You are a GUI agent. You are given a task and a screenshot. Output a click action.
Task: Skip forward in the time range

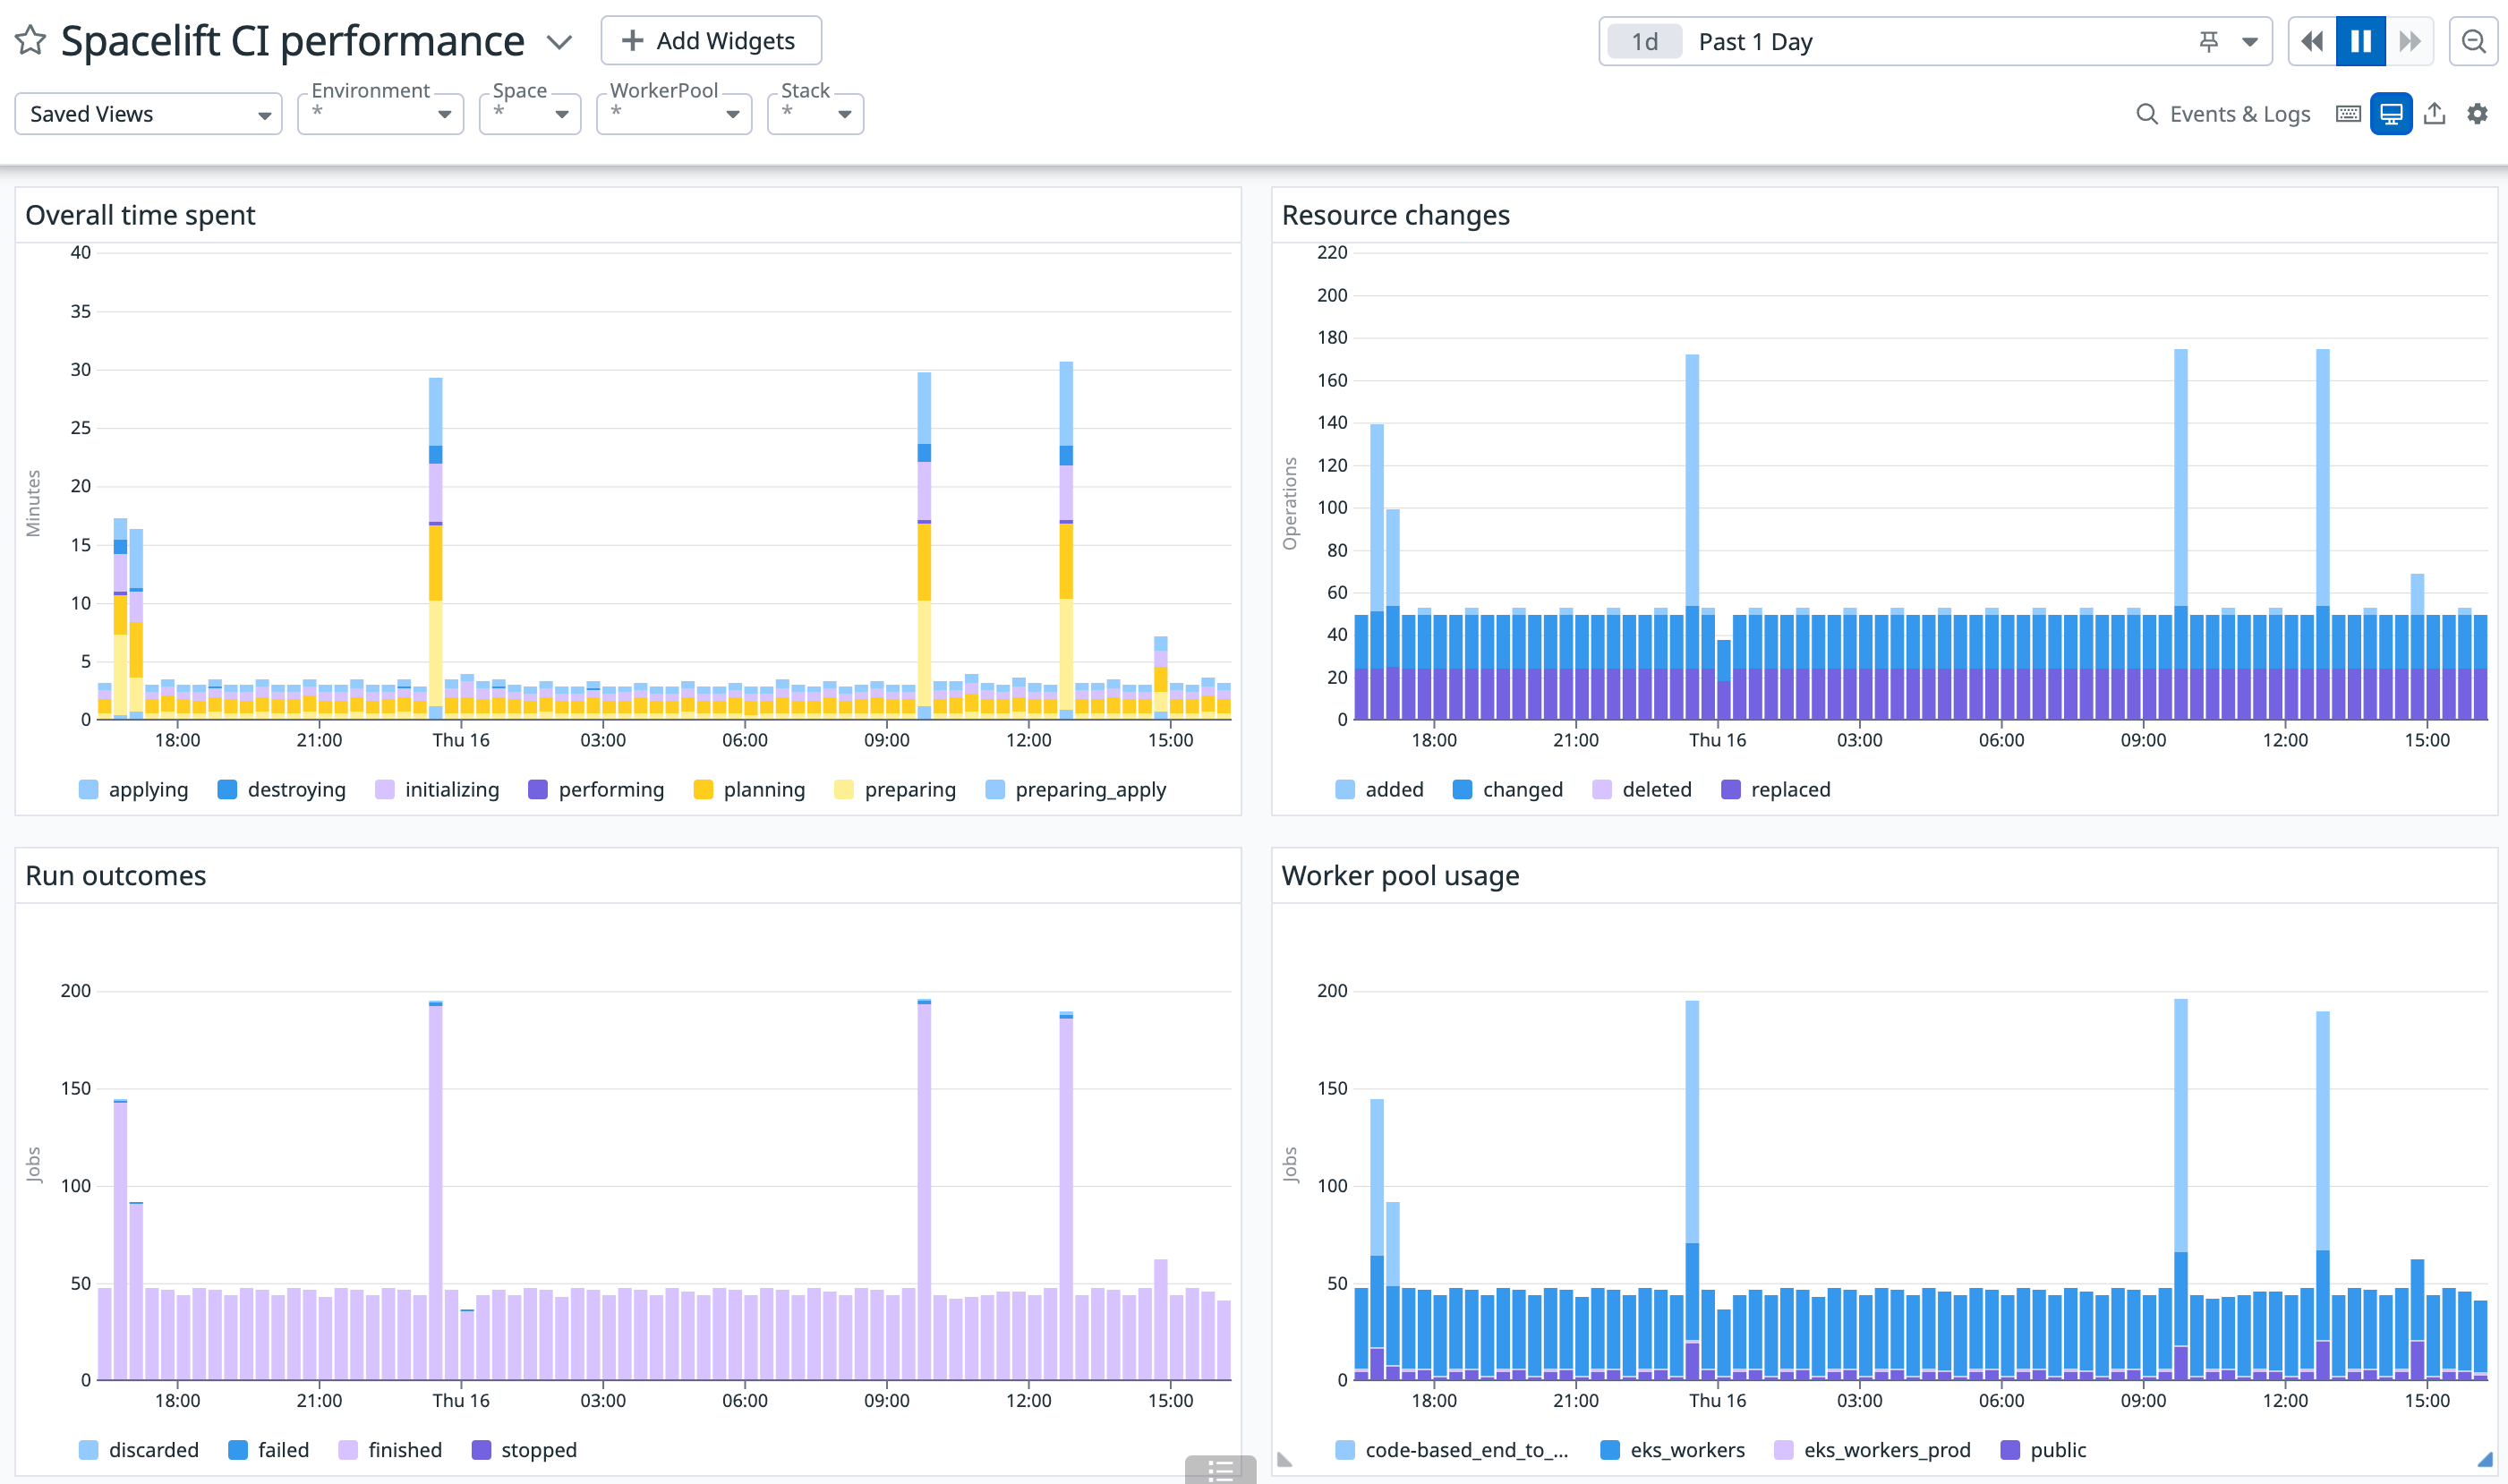(x=2410, y=41)
